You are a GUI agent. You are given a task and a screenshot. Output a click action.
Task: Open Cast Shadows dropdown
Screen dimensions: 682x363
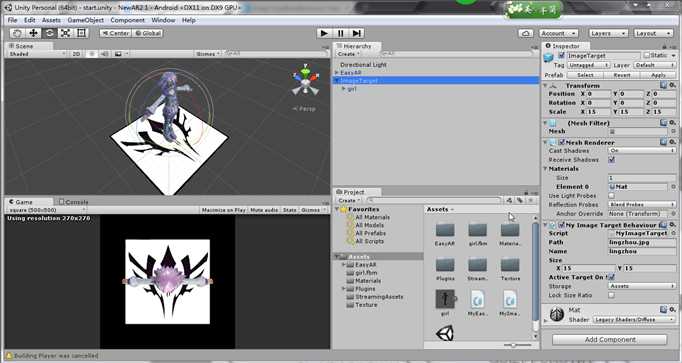642,150
